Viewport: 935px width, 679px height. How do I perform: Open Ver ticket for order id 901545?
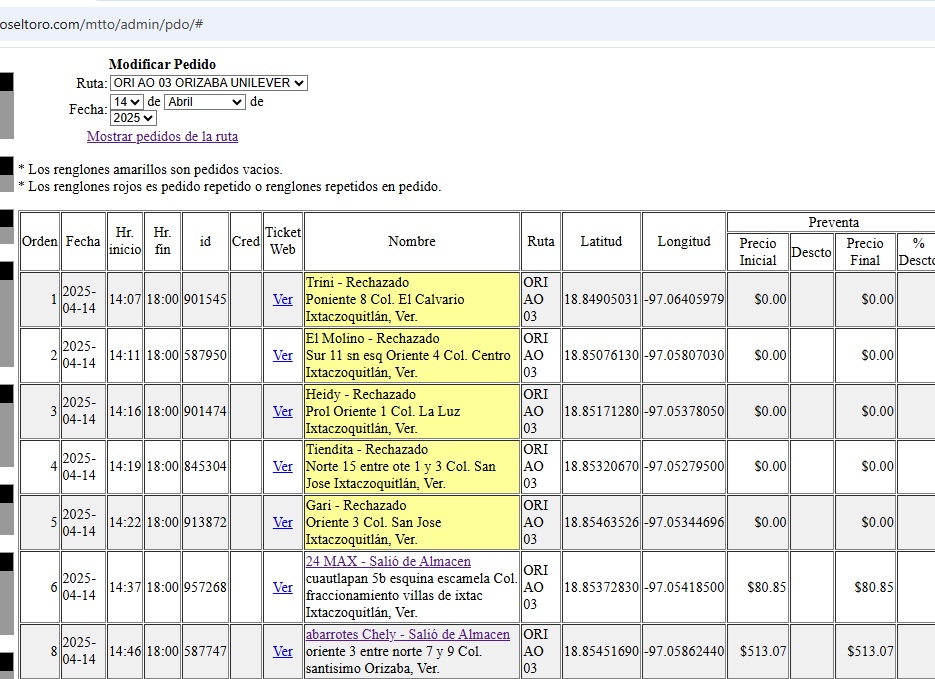(x=283, y=299)
